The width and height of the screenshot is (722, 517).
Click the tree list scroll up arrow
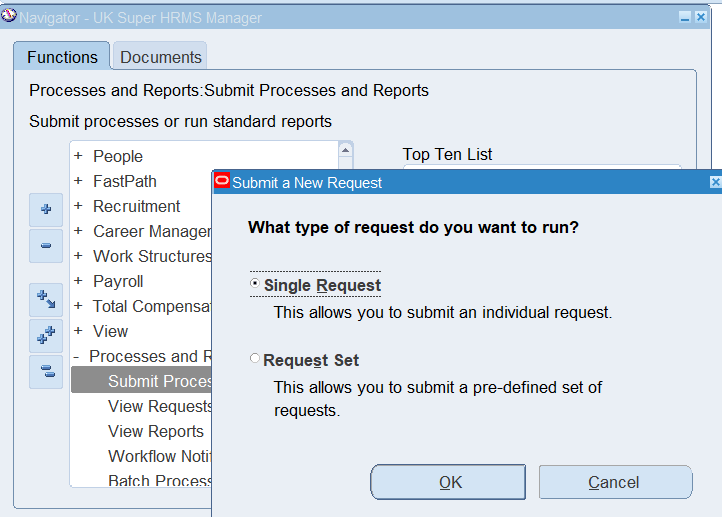[345, 150]
